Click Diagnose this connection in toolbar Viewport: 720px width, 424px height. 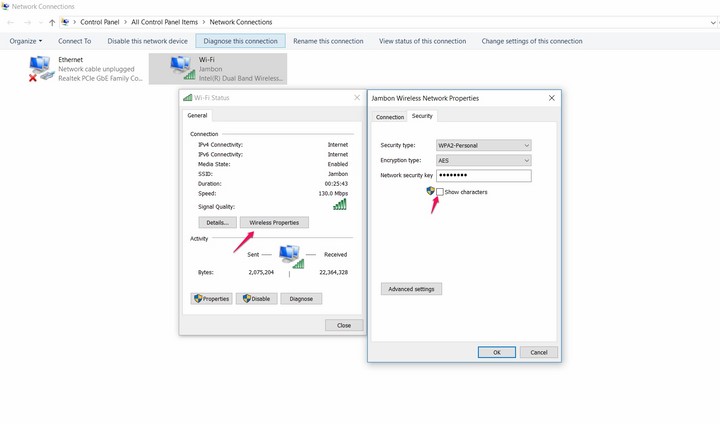tap(241, 41)
